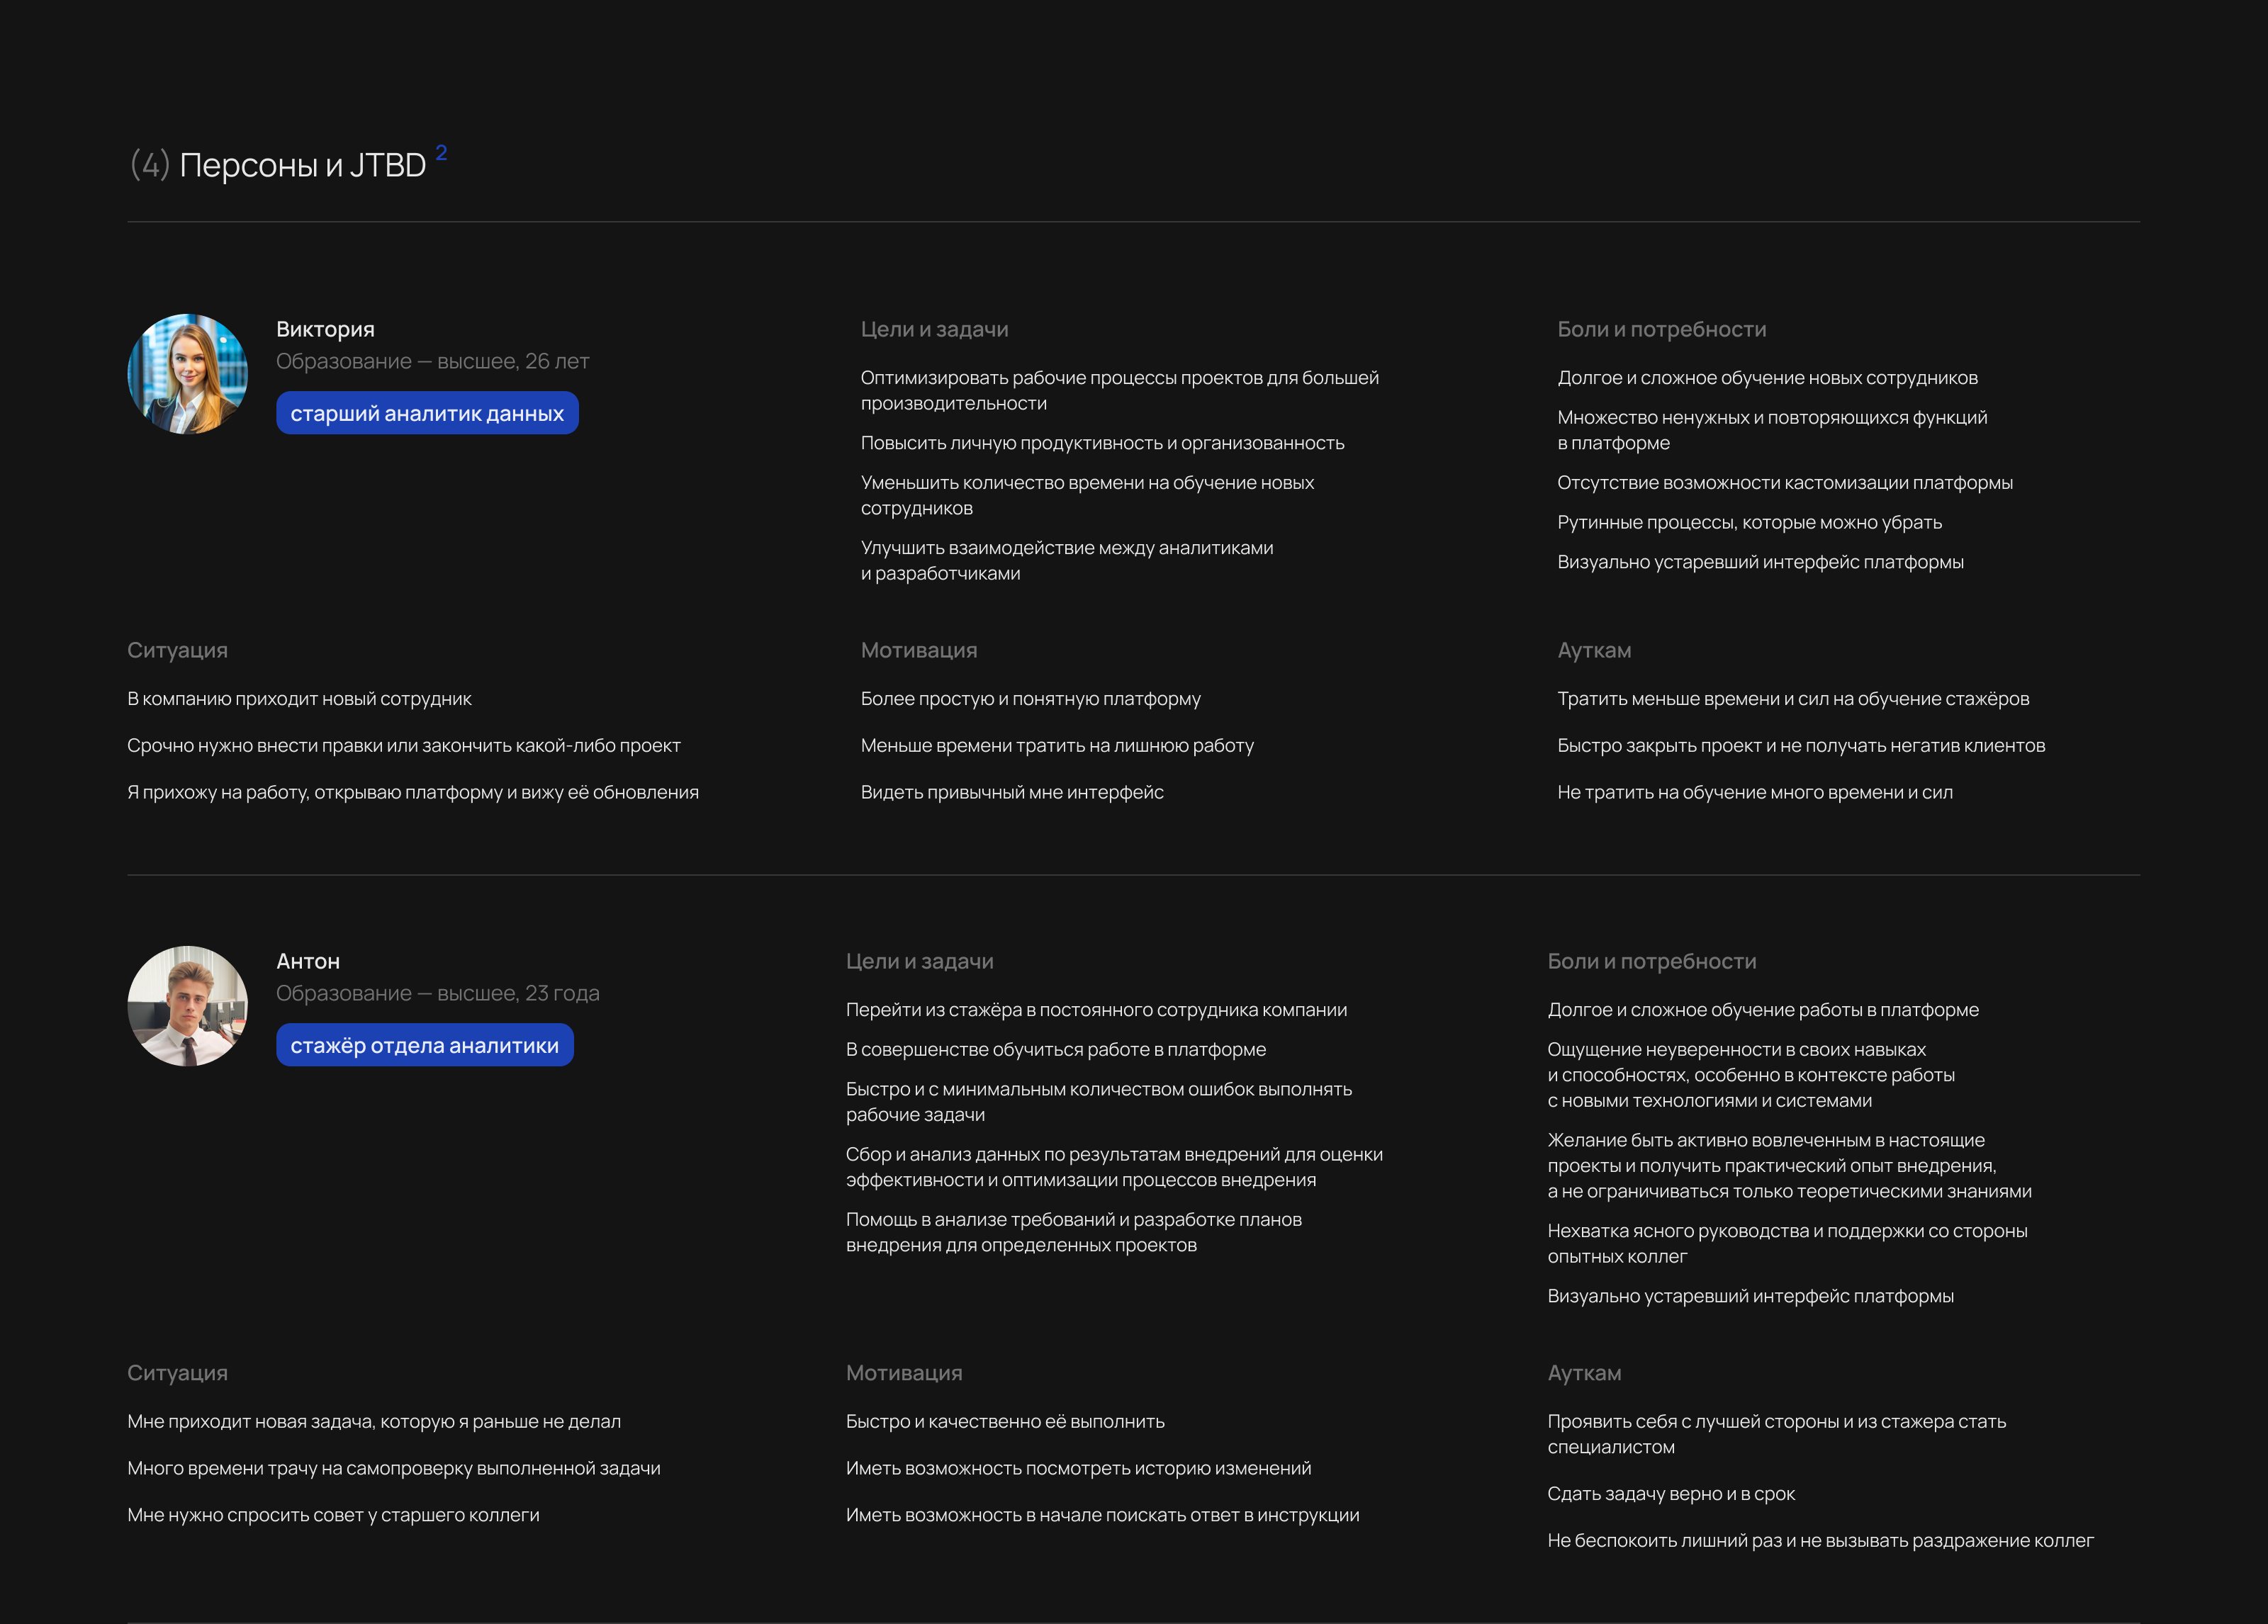The image size is (2268, 1624).
Task: Click 'Сдать задачу верно и в срок'
Action: coord(1670,1494)
